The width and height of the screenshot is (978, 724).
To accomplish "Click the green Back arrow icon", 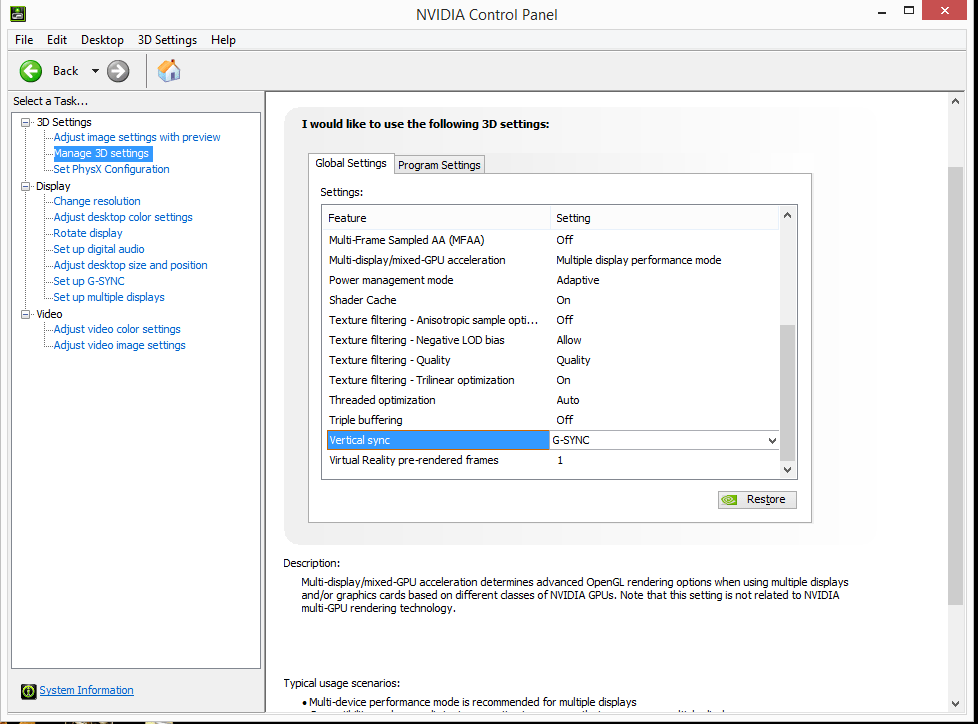I will [x=31, y=70].
